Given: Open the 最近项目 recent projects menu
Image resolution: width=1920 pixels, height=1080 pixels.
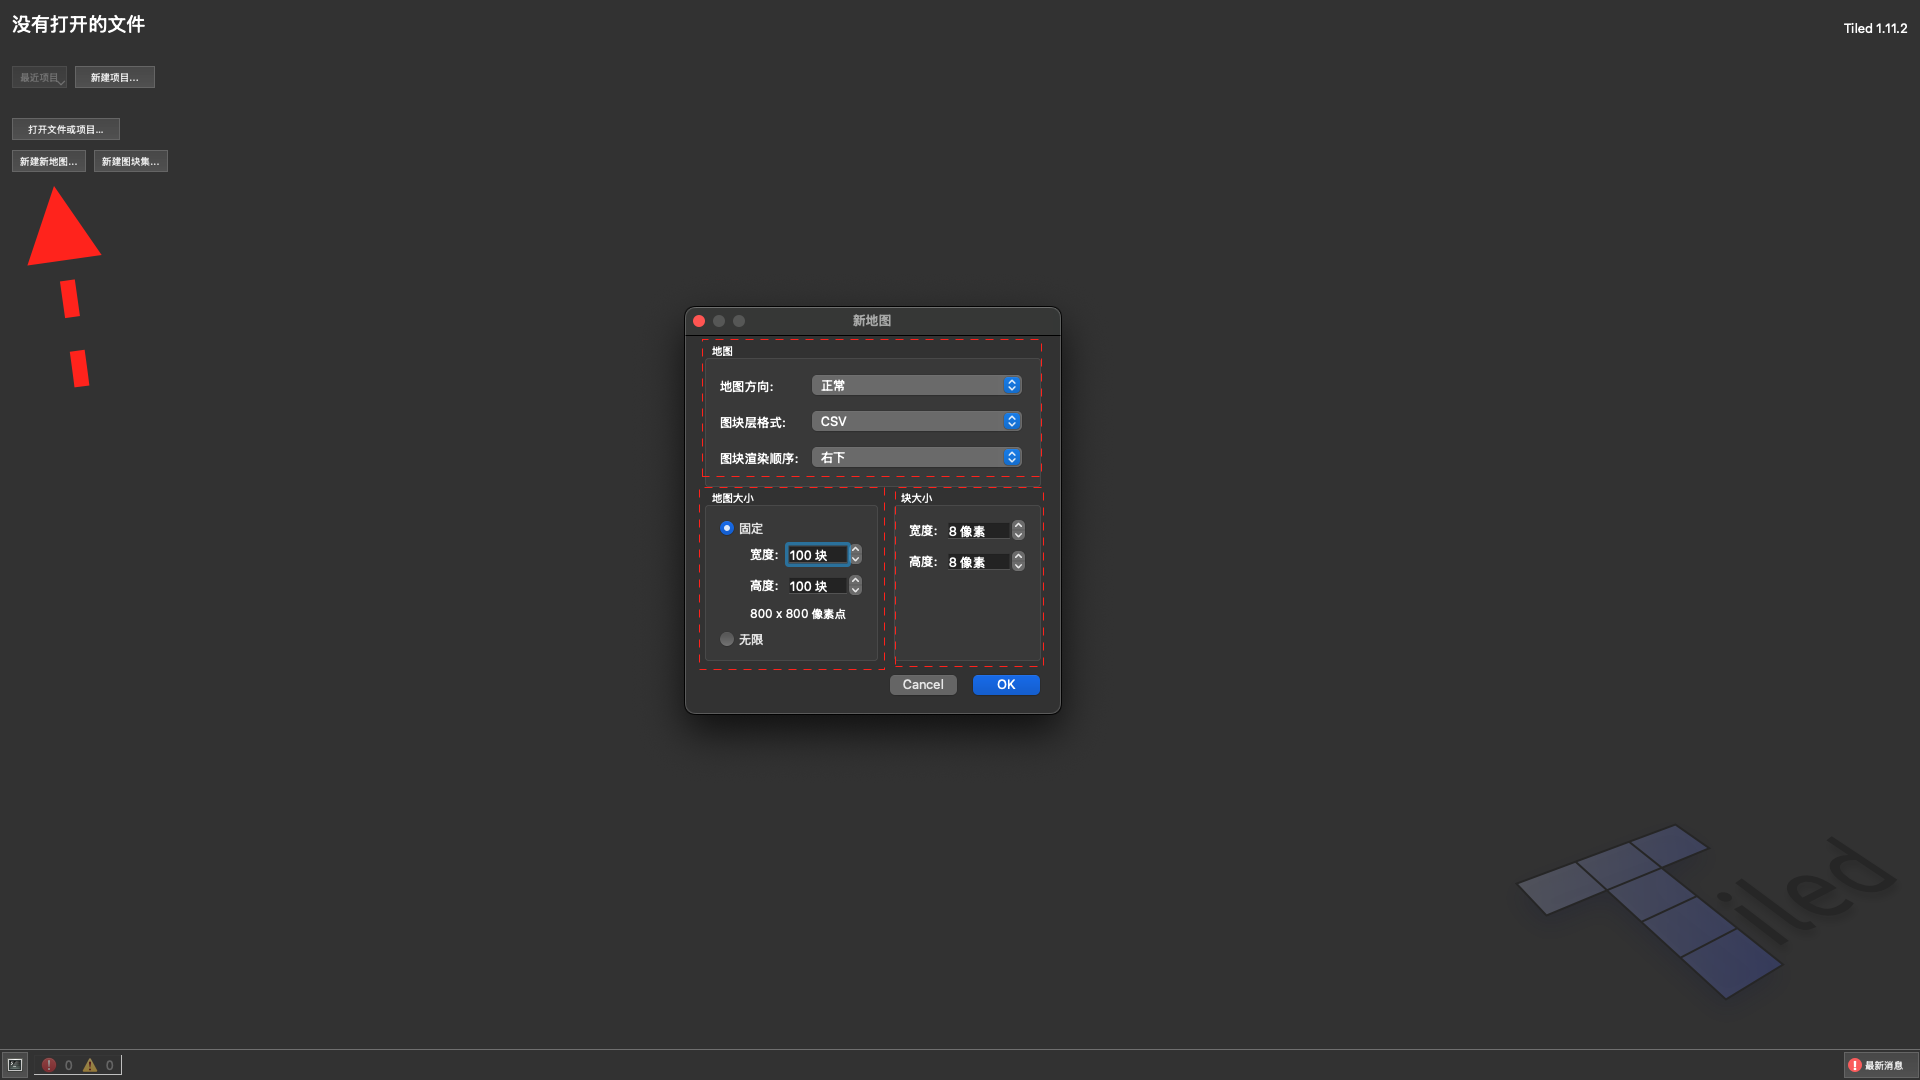Looking at the screenshot, I should click(x=40, y=77).
